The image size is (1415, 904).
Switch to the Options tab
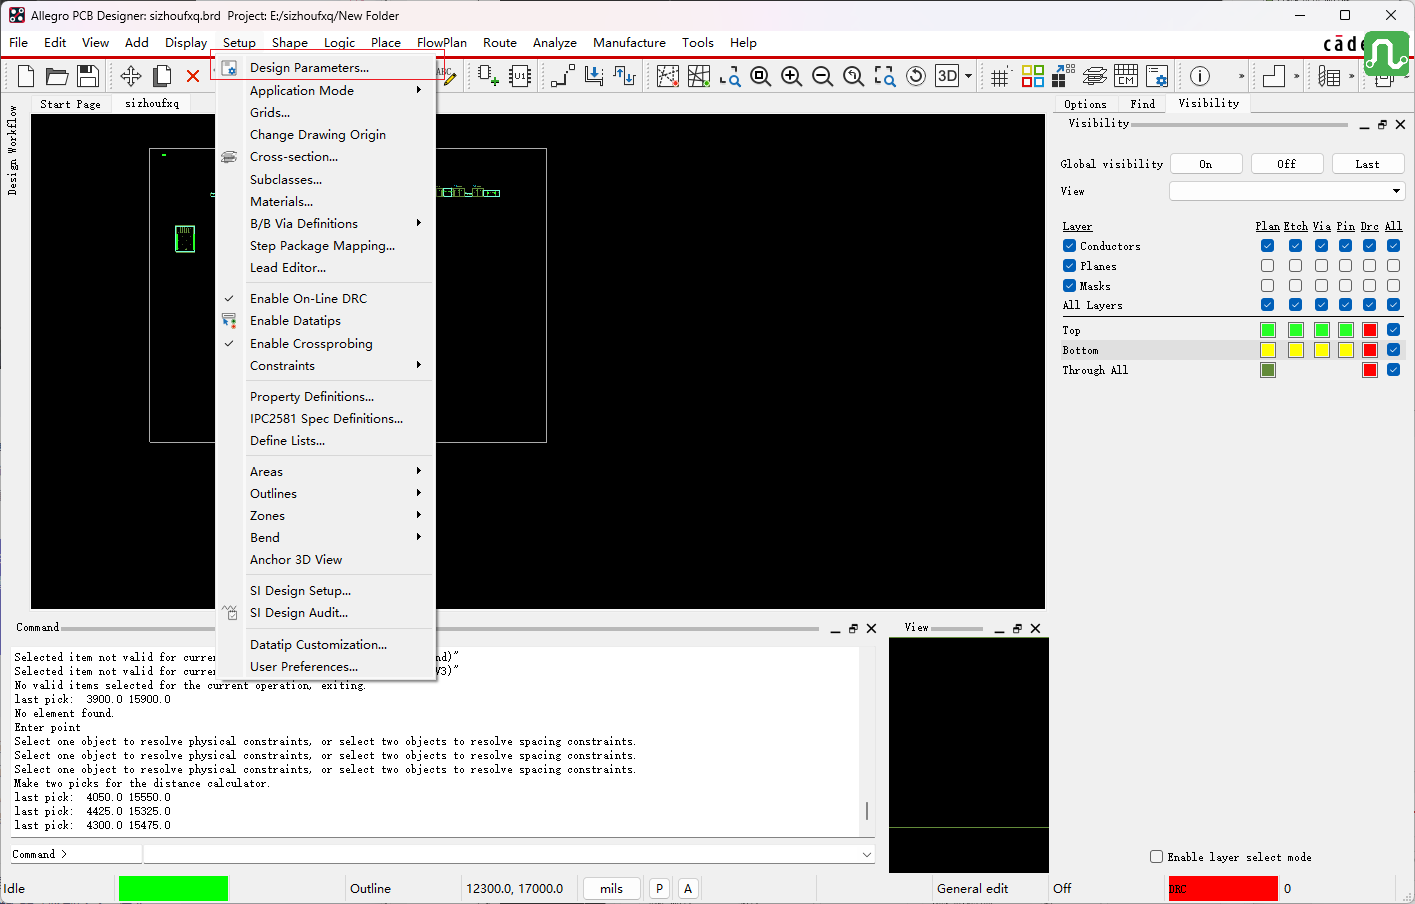tap(1085, 104)
